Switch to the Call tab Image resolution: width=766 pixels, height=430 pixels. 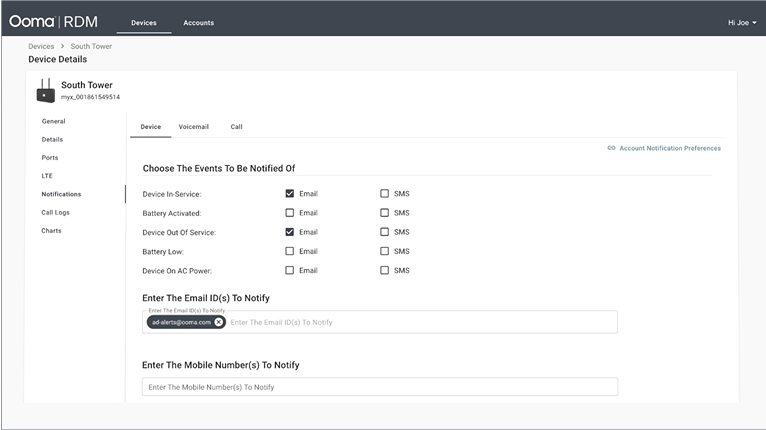coord(236,127)
